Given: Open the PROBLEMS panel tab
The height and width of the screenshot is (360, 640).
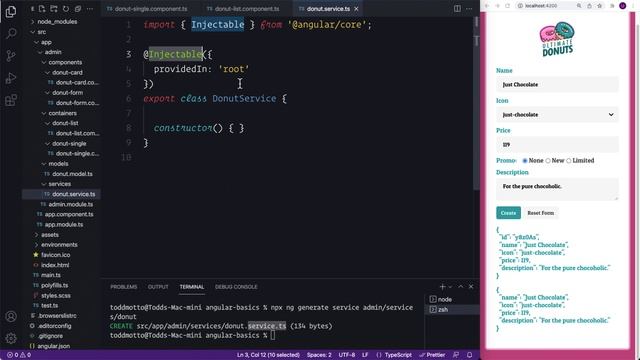Looking at the screenshot, I should [x=124, y=287].
